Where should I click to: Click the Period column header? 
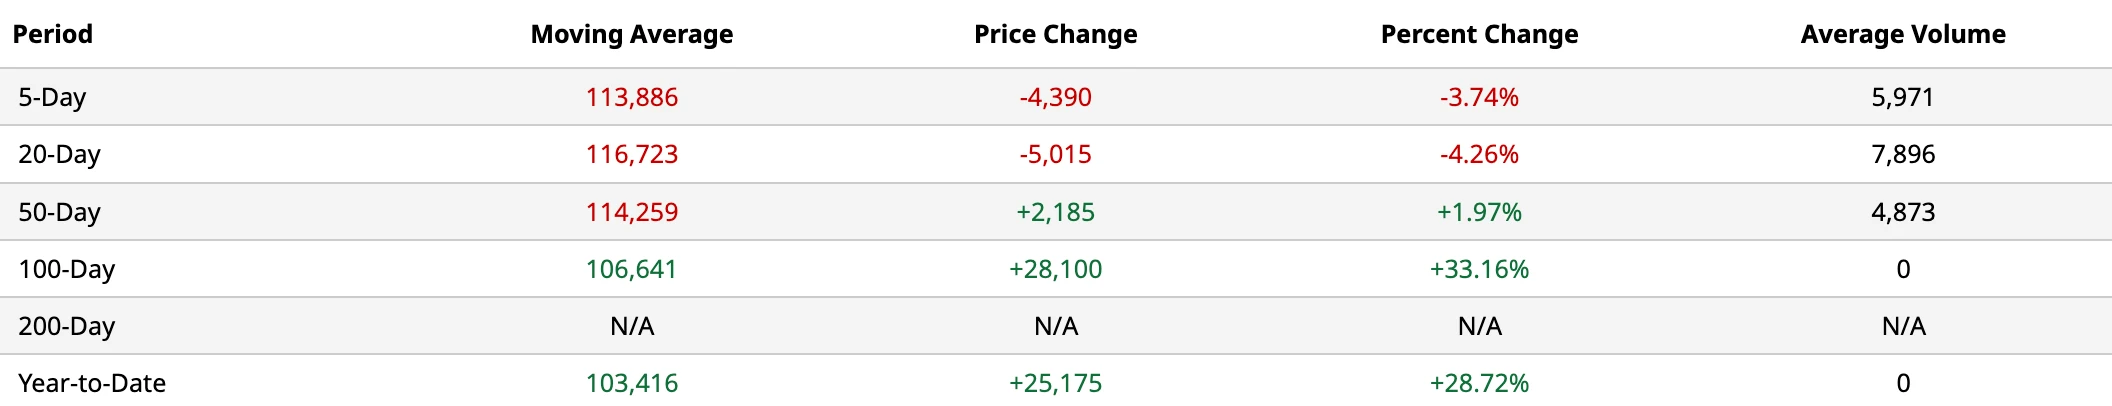(x=53, y=34)
